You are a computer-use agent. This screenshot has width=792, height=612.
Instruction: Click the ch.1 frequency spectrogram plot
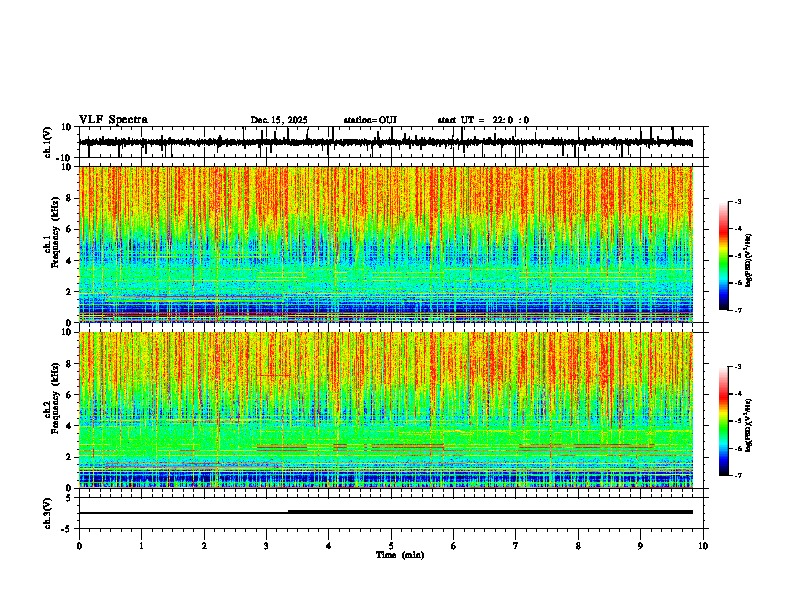pyautogui.click(x=386, y=244)
